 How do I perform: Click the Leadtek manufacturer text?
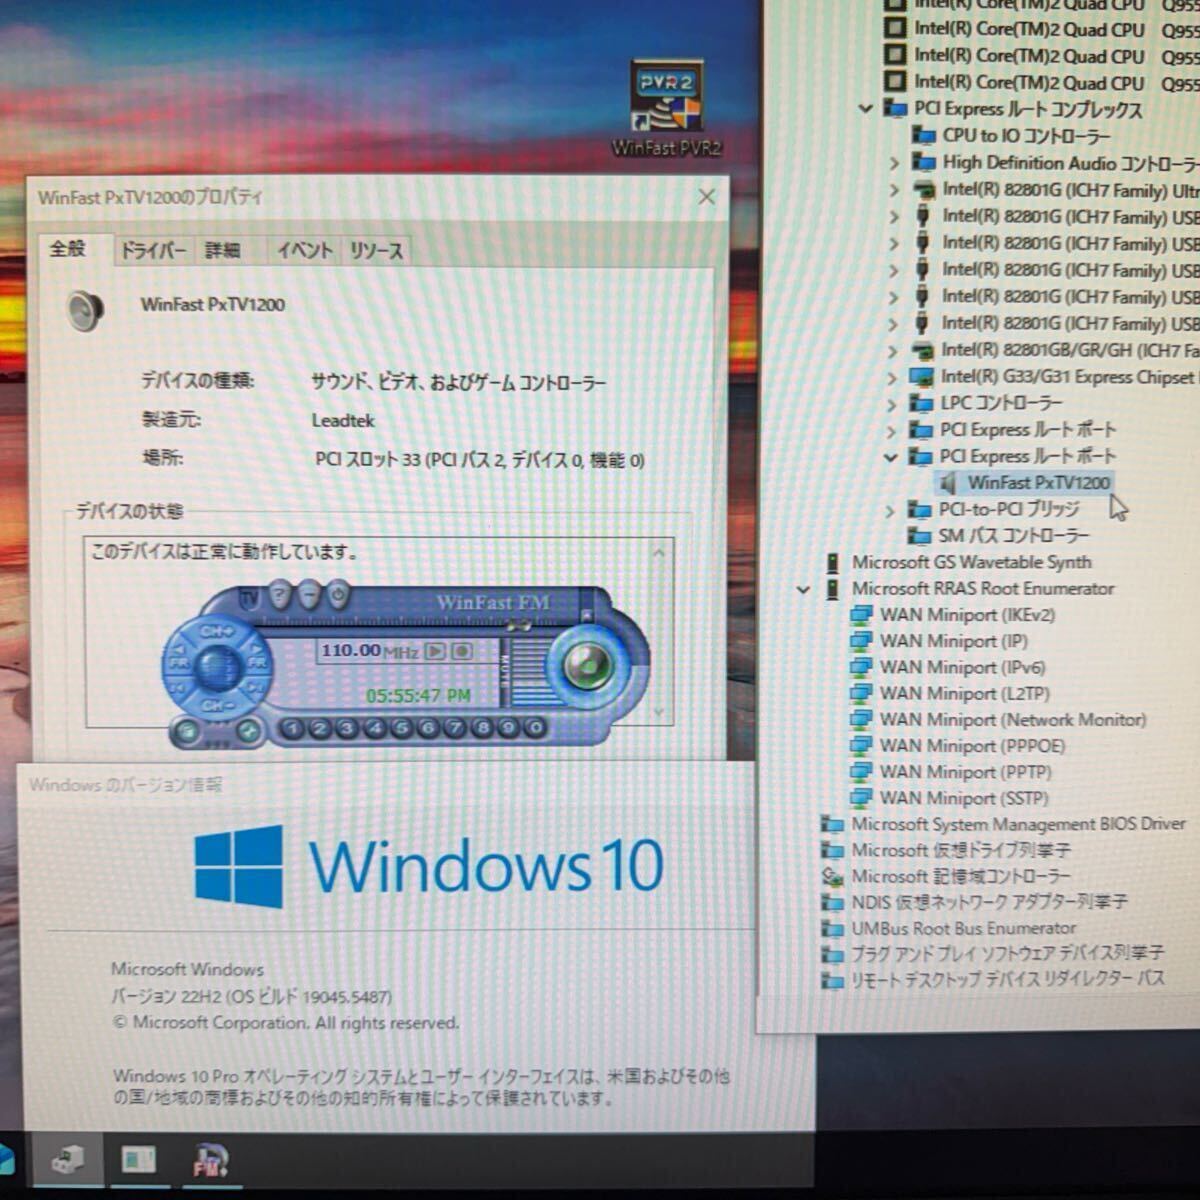[343, 421]
